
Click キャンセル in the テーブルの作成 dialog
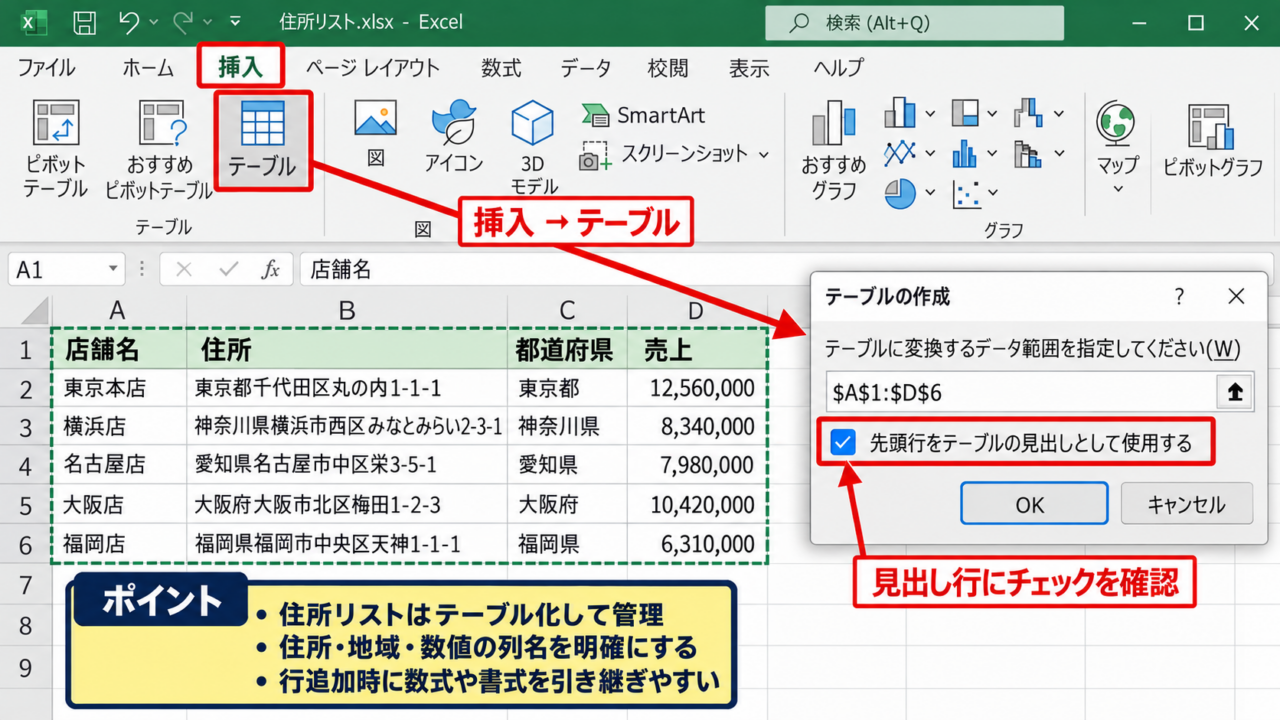[1187, 504]
